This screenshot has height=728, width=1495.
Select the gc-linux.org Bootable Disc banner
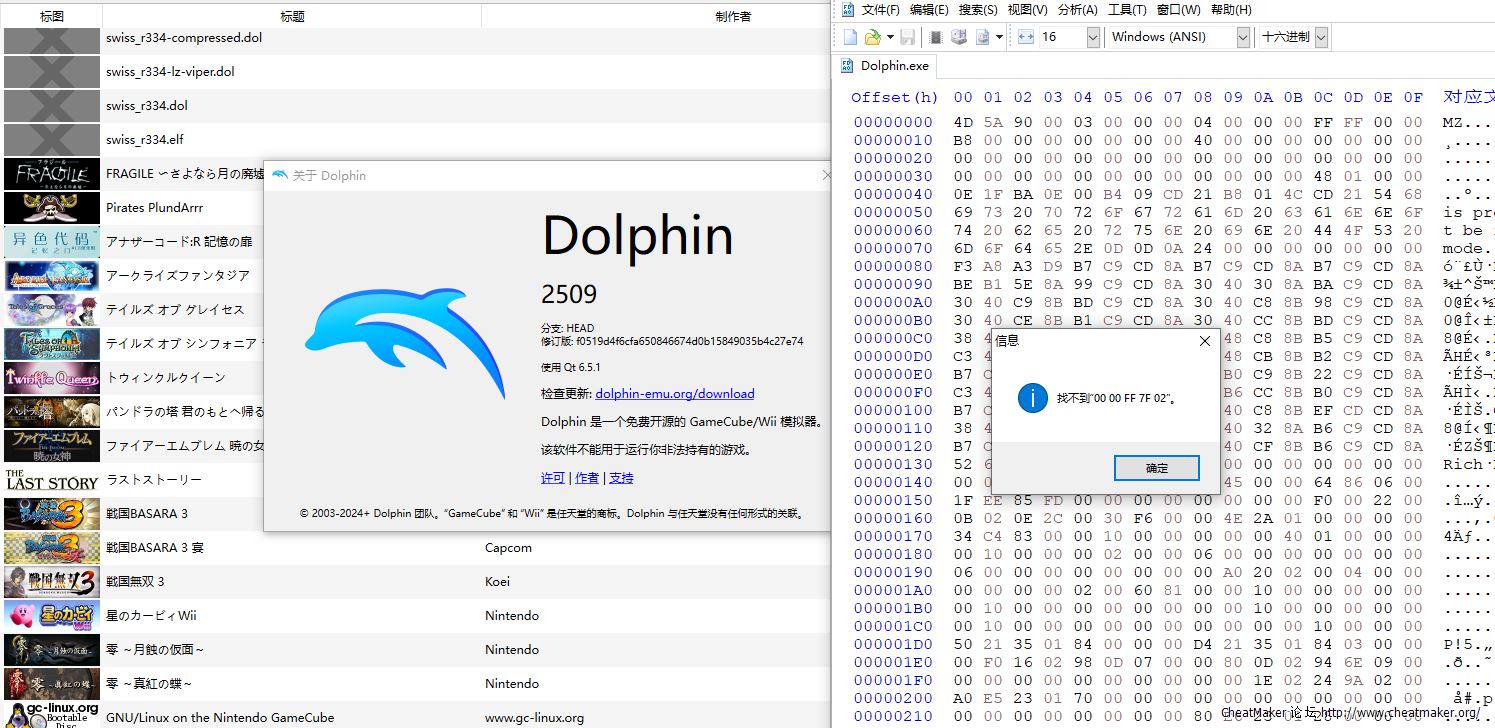tap(52, 714)
